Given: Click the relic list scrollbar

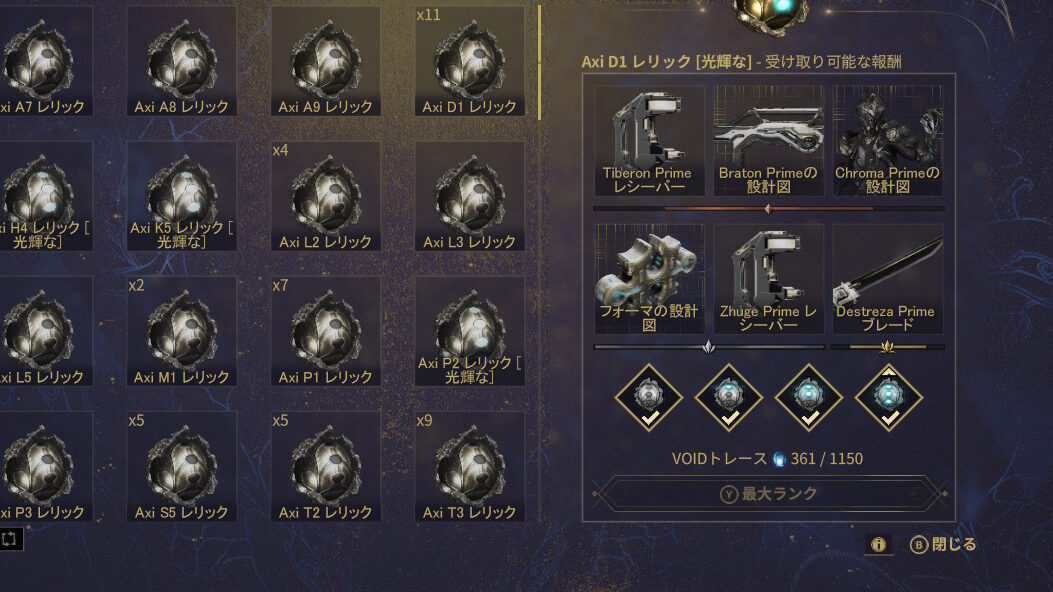Looking at the screenshot, I should click(539, 63).
